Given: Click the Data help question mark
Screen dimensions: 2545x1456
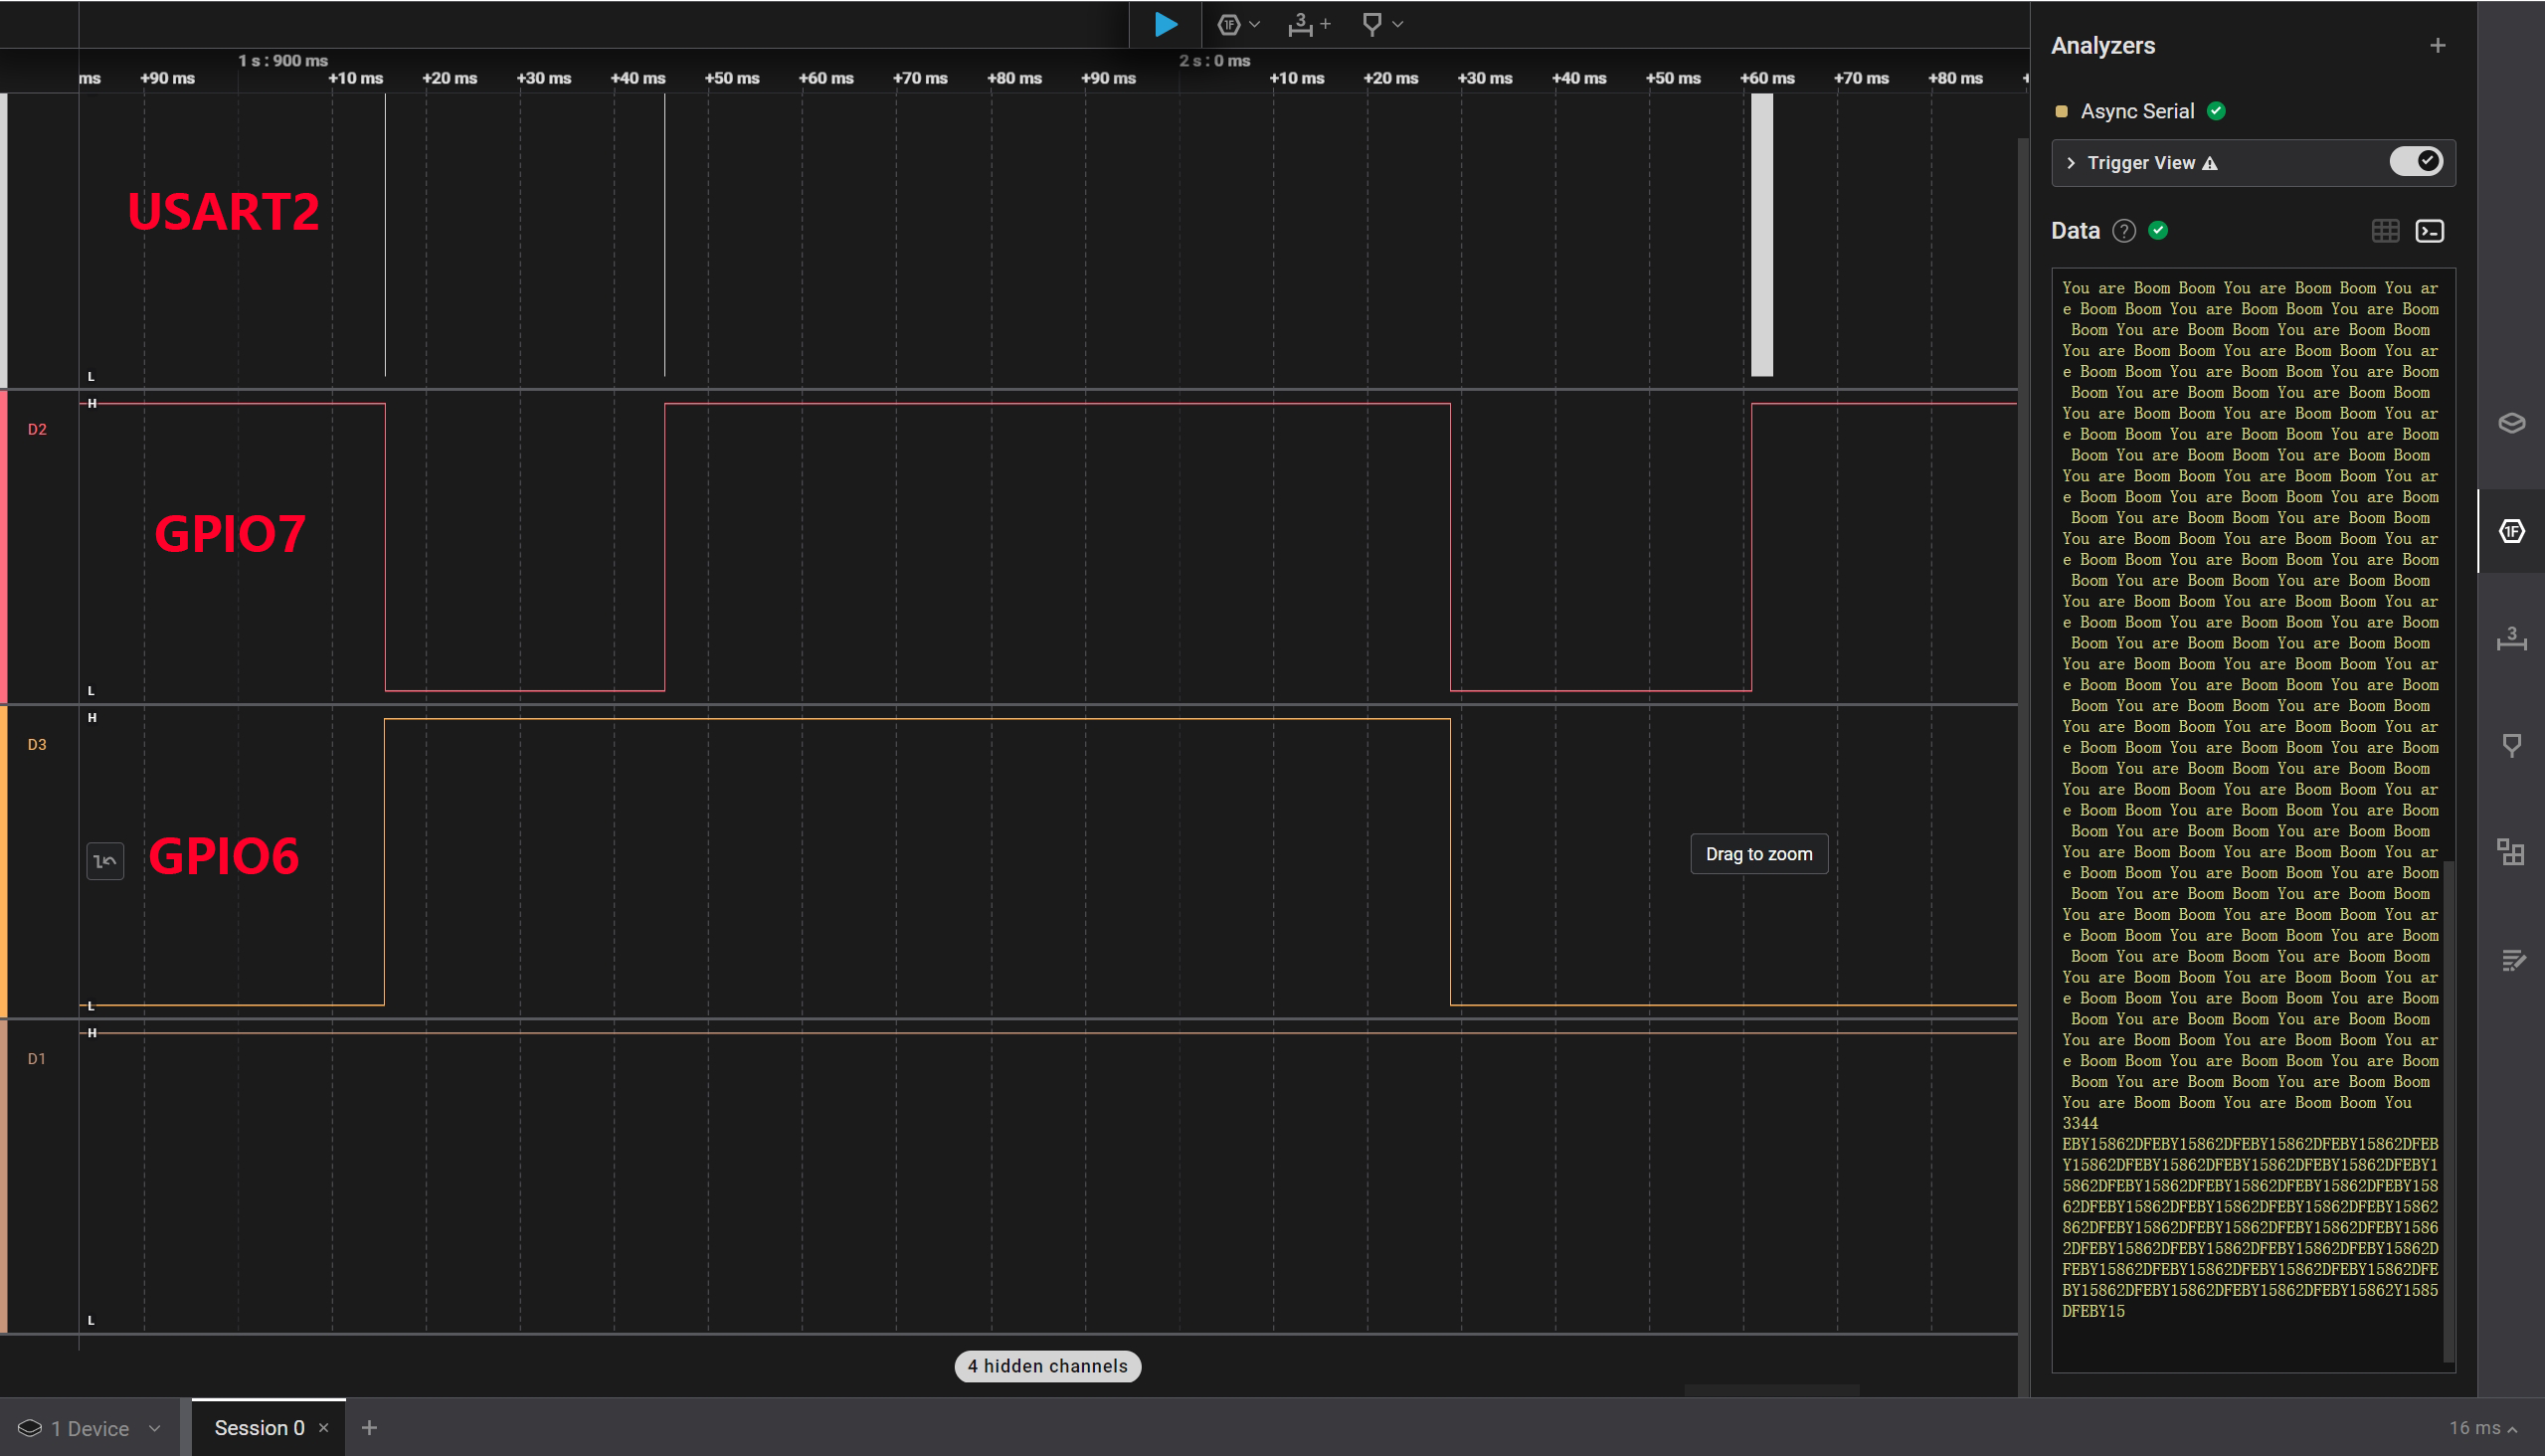Looking at the screenshot, I should [x=2124, y=231].
